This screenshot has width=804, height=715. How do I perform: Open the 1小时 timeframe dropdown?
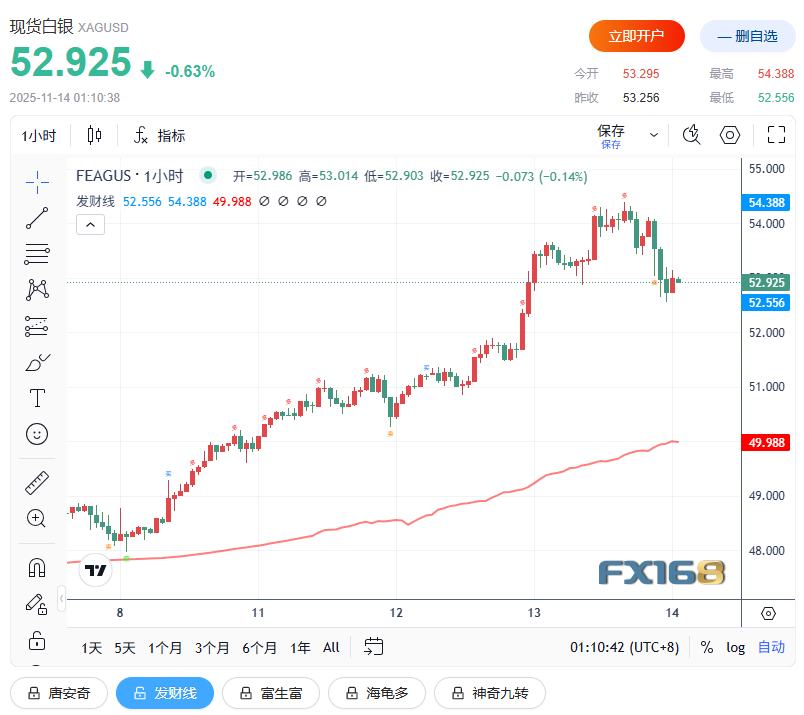click(x=38, y=135)
